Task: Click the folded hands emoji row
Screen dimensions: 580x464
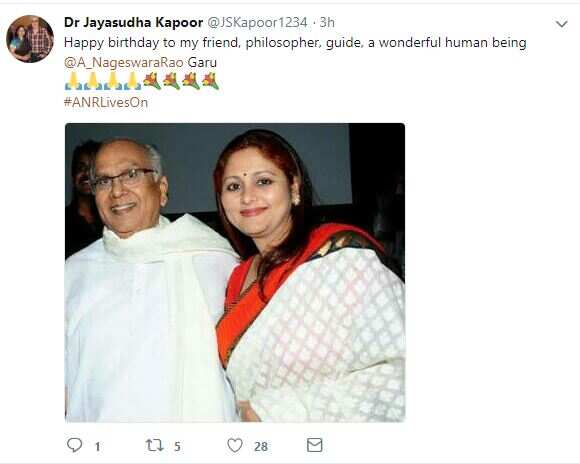Action: pos(103,81)
